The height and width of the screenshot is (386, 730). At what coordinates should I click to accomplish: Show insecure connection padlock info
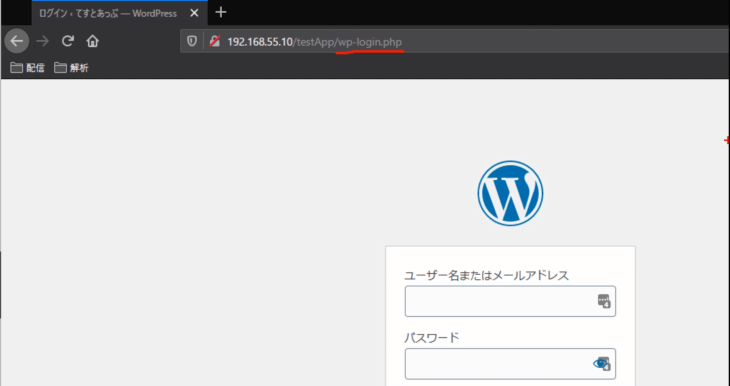coord(214,41)
